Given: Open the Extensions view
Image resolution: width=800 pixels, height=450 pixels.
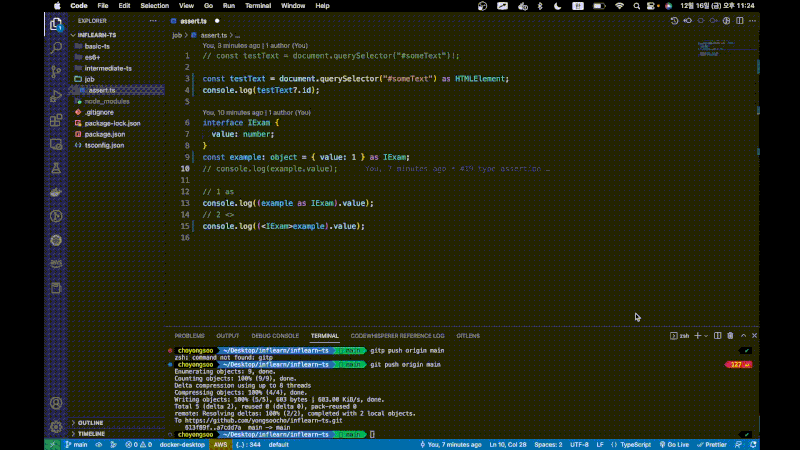Looking at the screenshot, I should coord(56,120).
